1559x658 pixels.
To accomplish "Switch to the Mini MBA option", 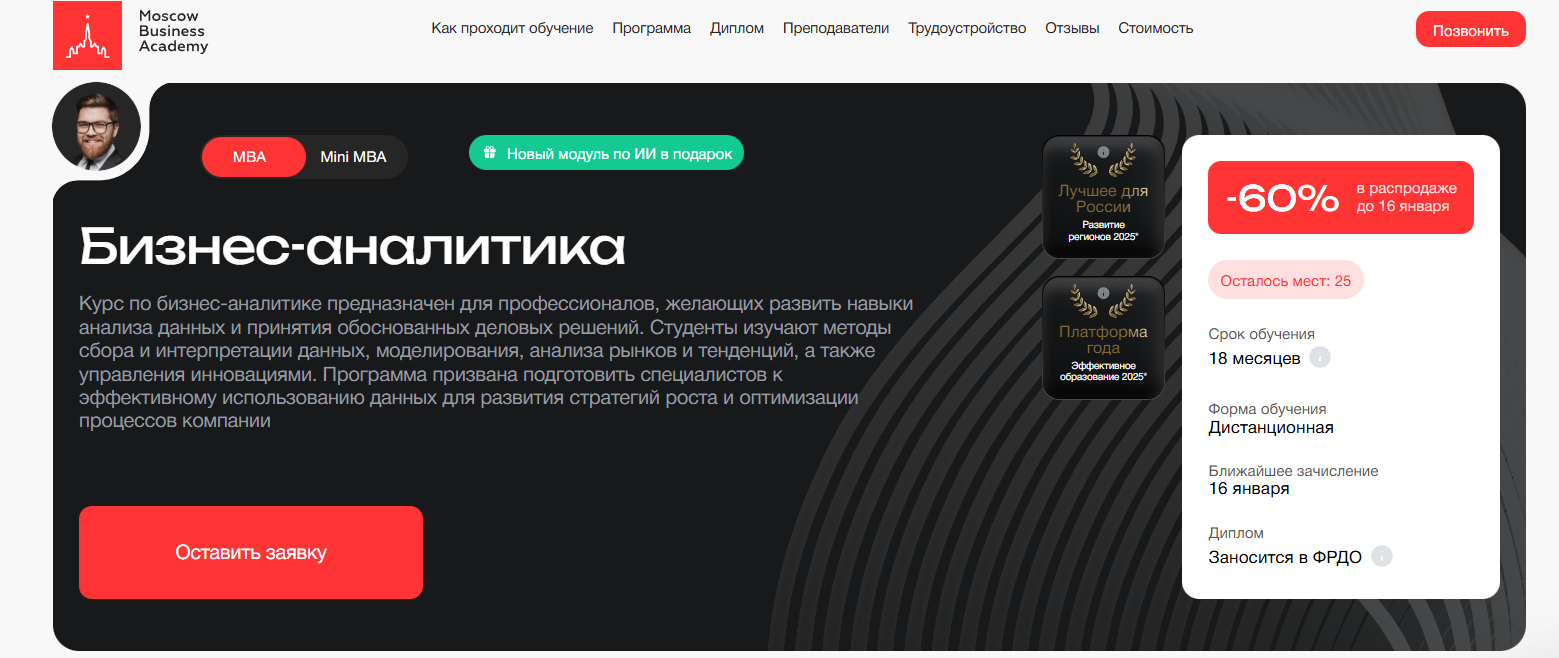I will point(353,157).
